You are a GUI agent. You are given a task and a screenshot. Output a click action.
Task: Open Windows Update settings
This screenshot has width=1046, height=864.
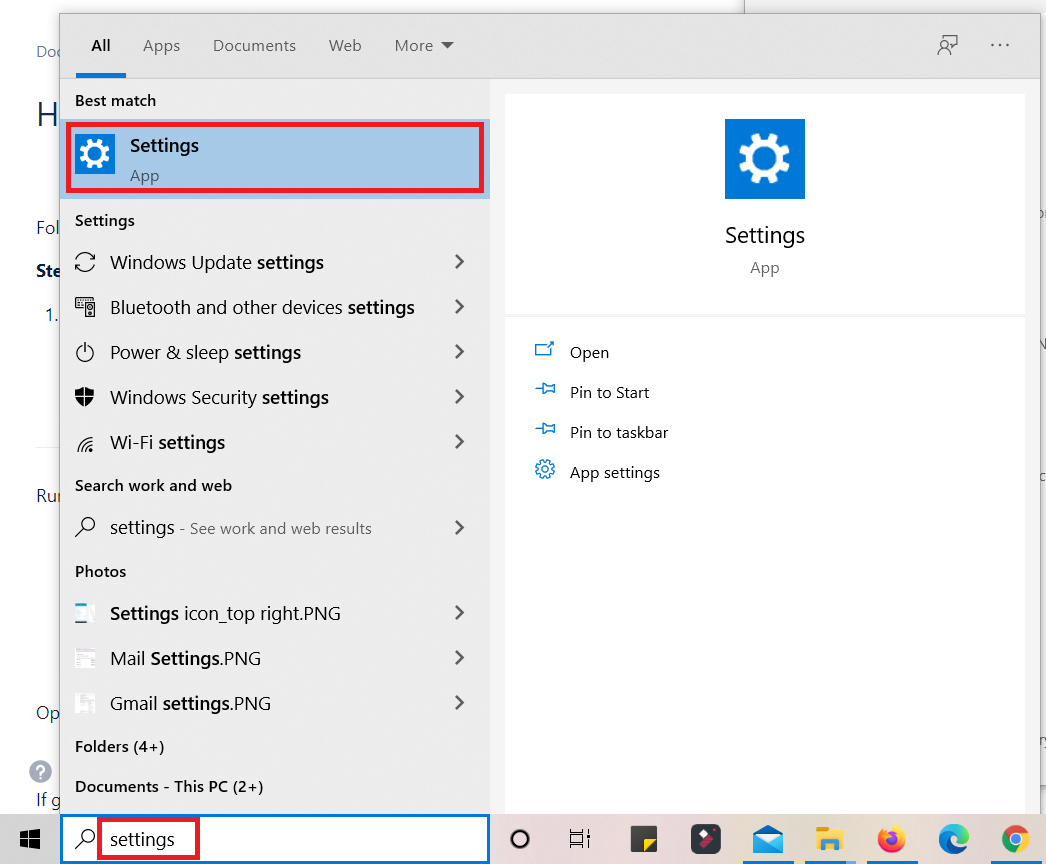pyautogui.click(x=274, y=262)
